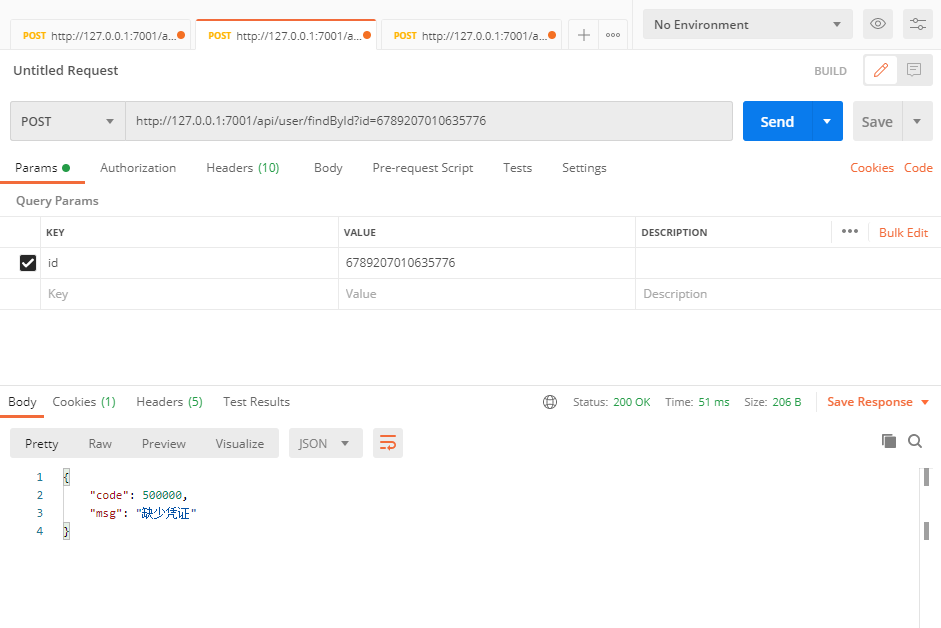Click the 51 ms time value
The image size is (941, 628).
pos(714,402)
